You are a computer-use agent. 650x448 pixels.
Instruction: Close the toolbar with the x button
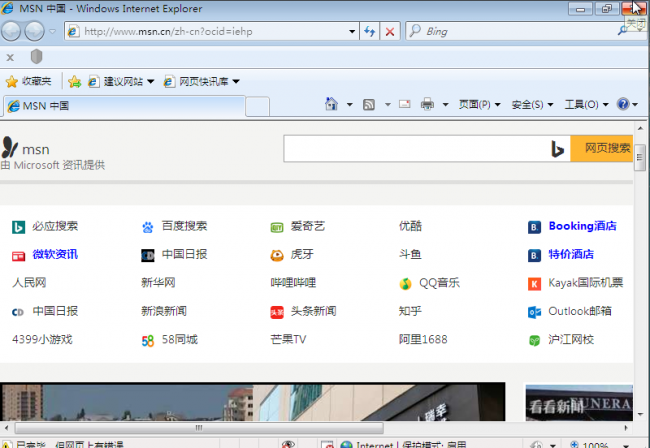[10, 58]
